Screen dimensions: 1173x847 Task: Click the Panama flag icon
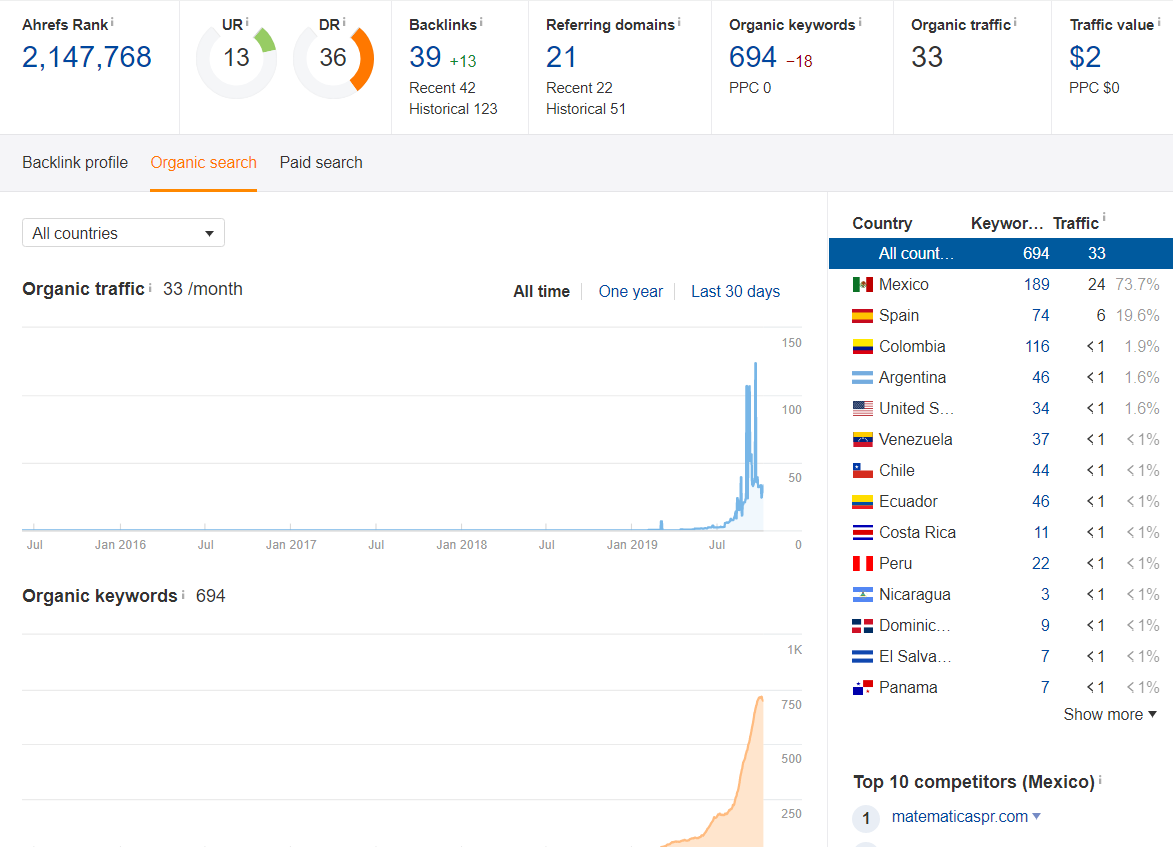pos(863,688)
